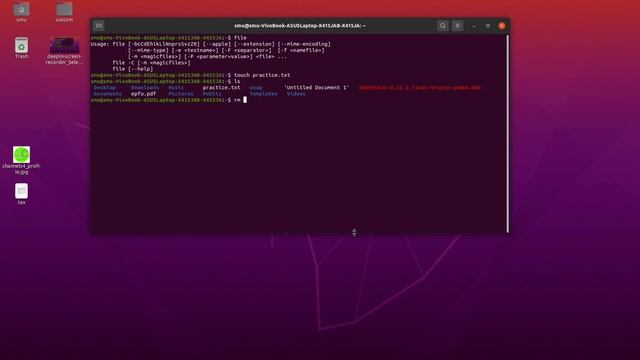The height and width of the screenshot is (360, 640).
Task: Click the terminal search magnifier icon
Action: click(x=442, y=26)
